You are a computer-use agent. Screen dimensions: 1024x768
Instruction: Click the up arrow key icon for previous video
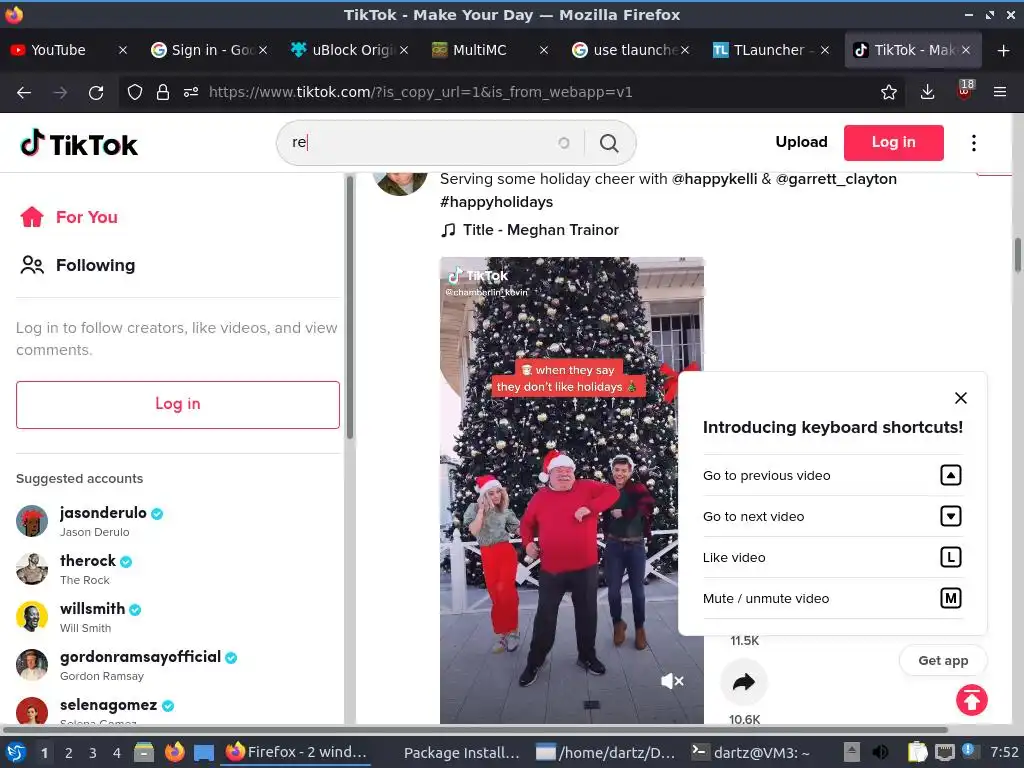click(x=951, y=475)
